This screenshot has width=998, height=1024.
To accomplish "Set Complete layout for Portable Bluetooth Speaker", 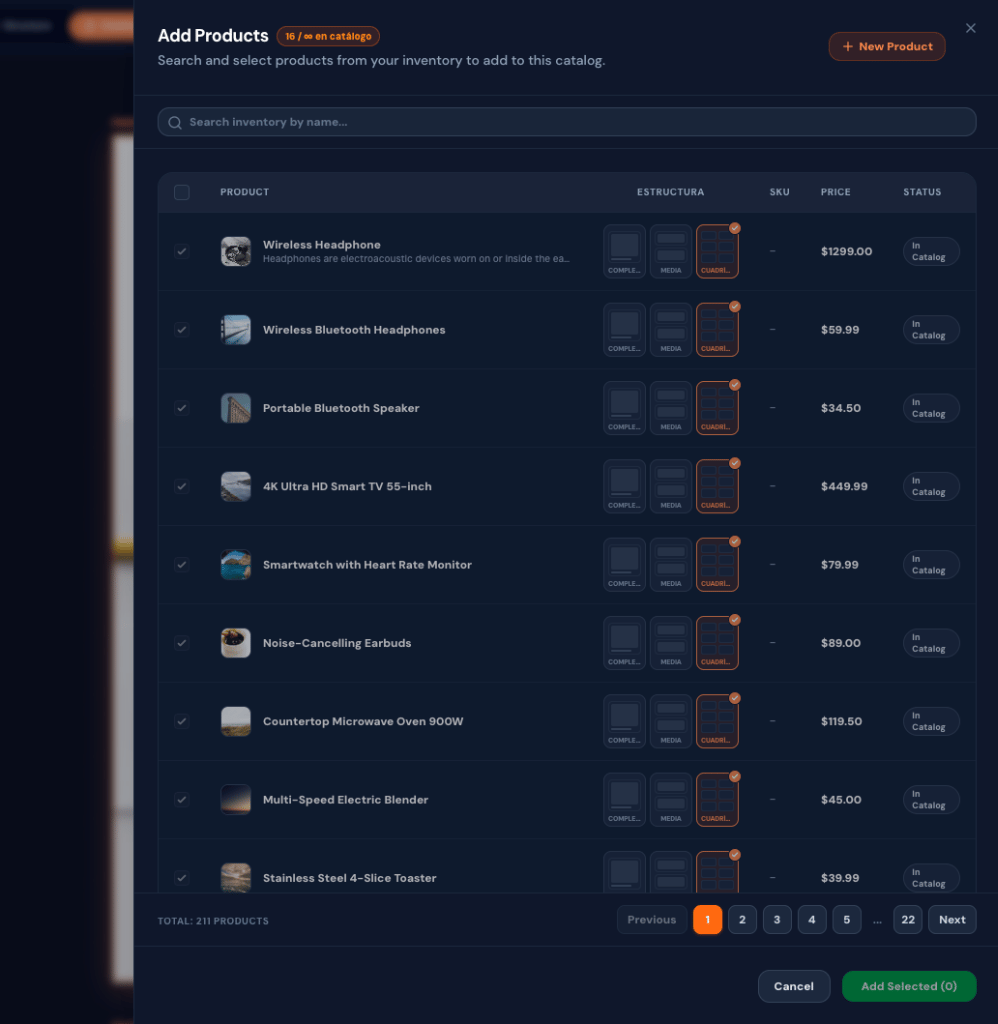I will 624,408.
